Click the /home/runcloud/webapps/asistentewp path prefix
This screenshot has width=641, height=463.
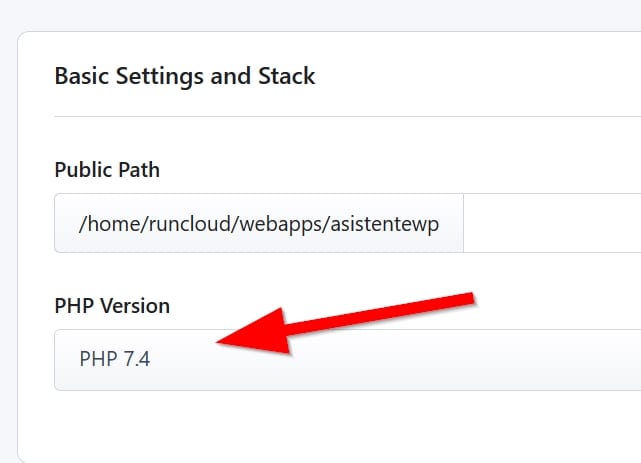pos(258,223)
